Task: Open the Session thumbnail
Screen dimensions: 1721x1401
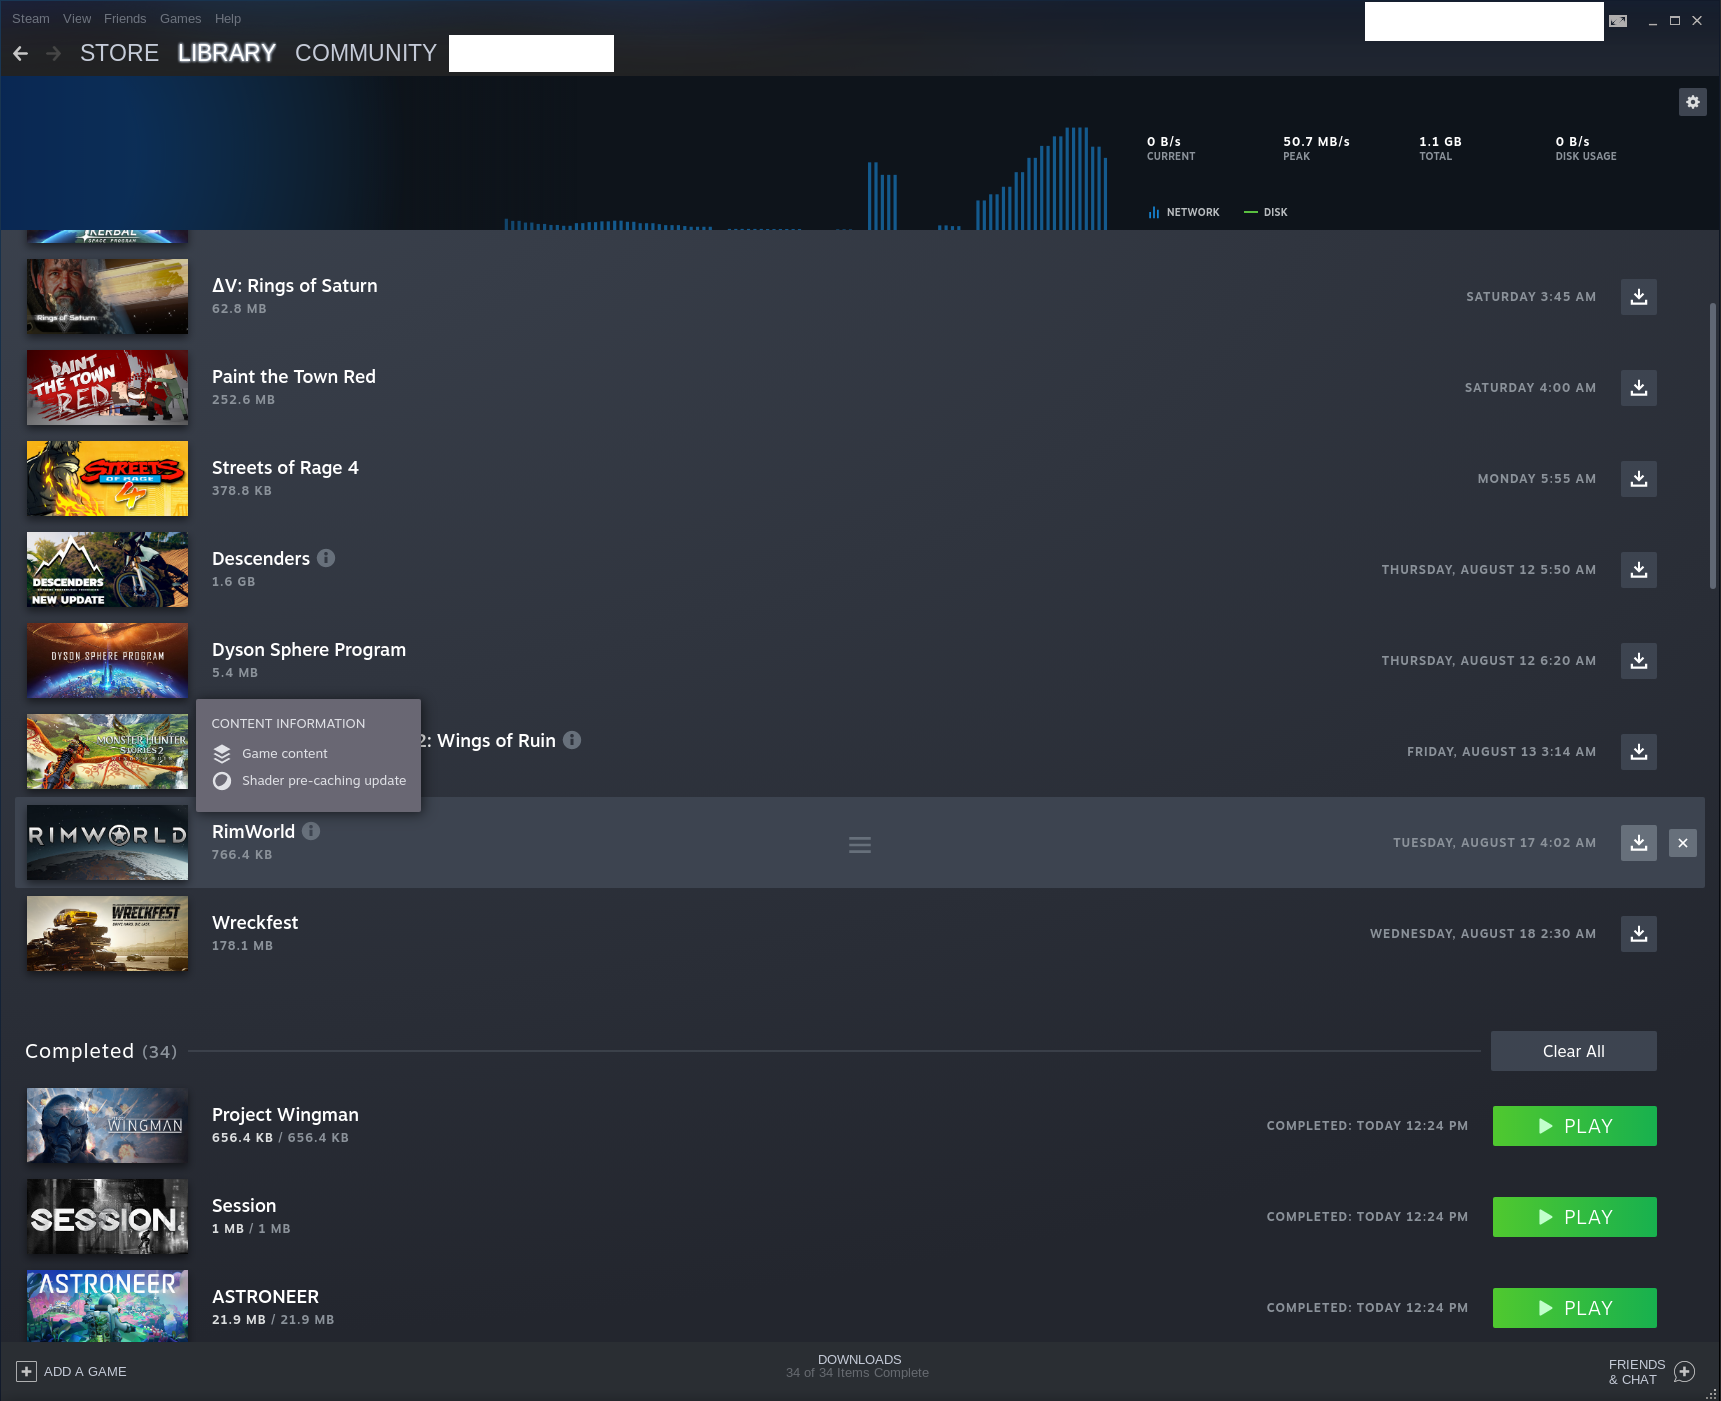Action: (107, 1217)
